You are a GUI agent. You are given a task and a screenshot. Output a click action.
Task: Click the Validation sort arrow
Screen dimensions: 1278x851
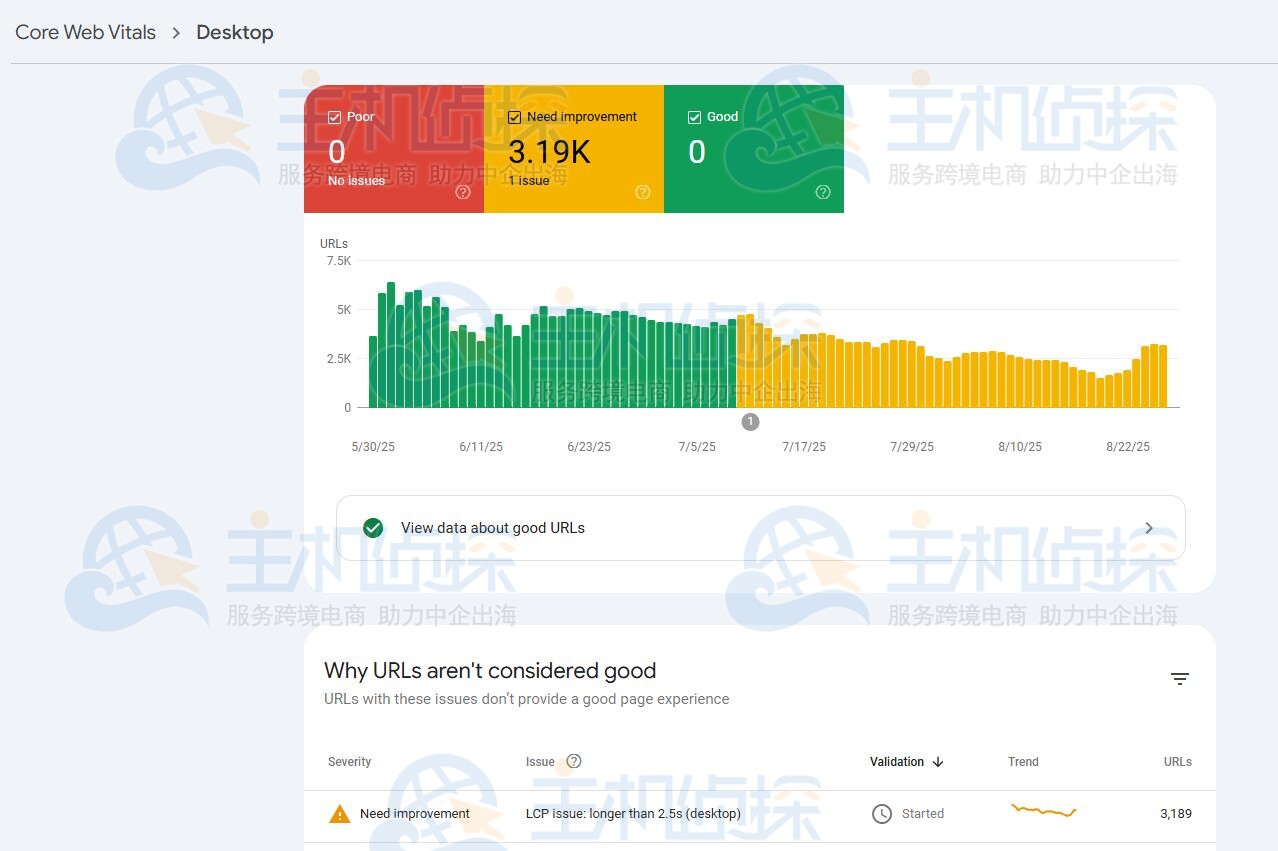[x=937, y=761]
